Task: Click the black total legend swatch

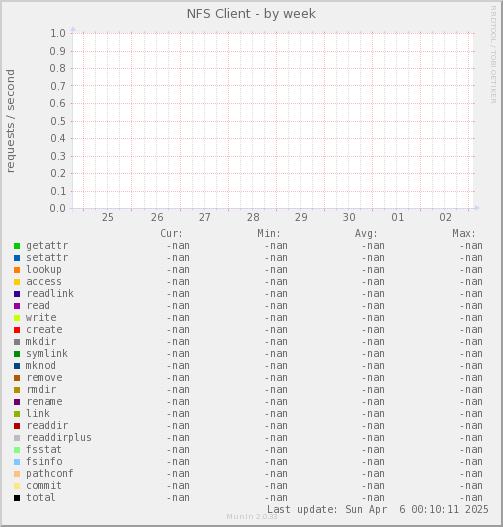Action: (x=17, y=498)
